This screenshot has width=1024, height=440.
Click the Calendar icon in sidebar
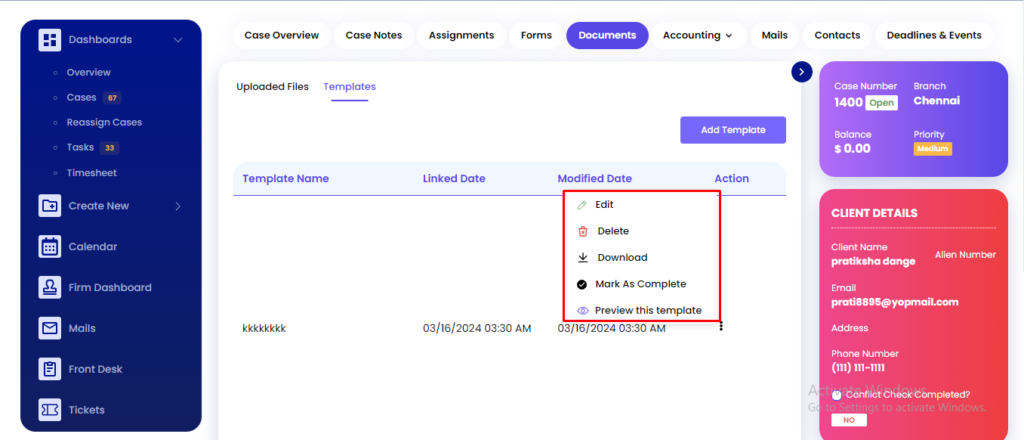pos(50,247)
